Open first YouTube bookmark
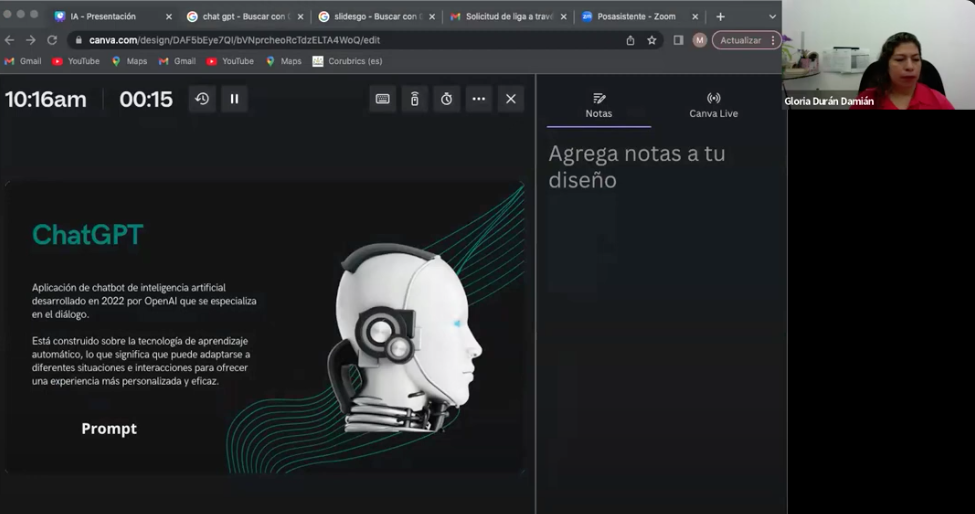 [76, 61]
